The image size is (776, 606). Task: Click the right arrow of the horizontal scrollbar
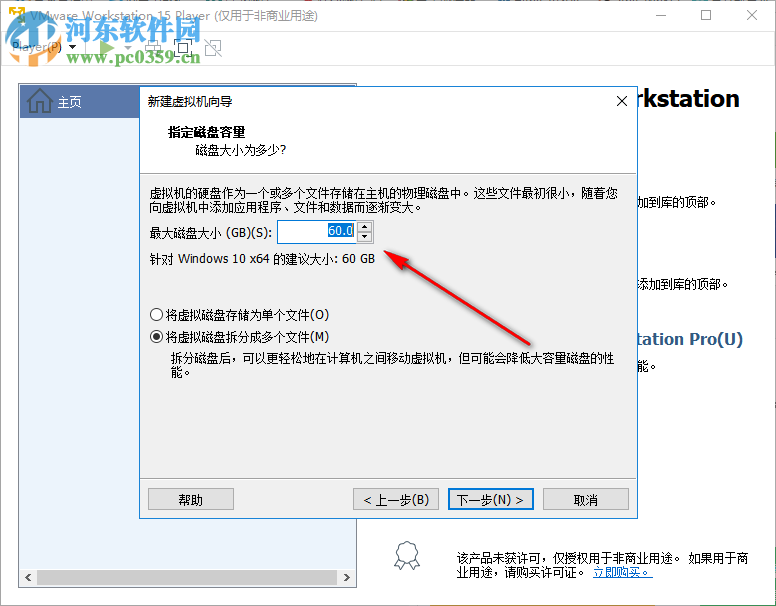(x=346, y=577)
